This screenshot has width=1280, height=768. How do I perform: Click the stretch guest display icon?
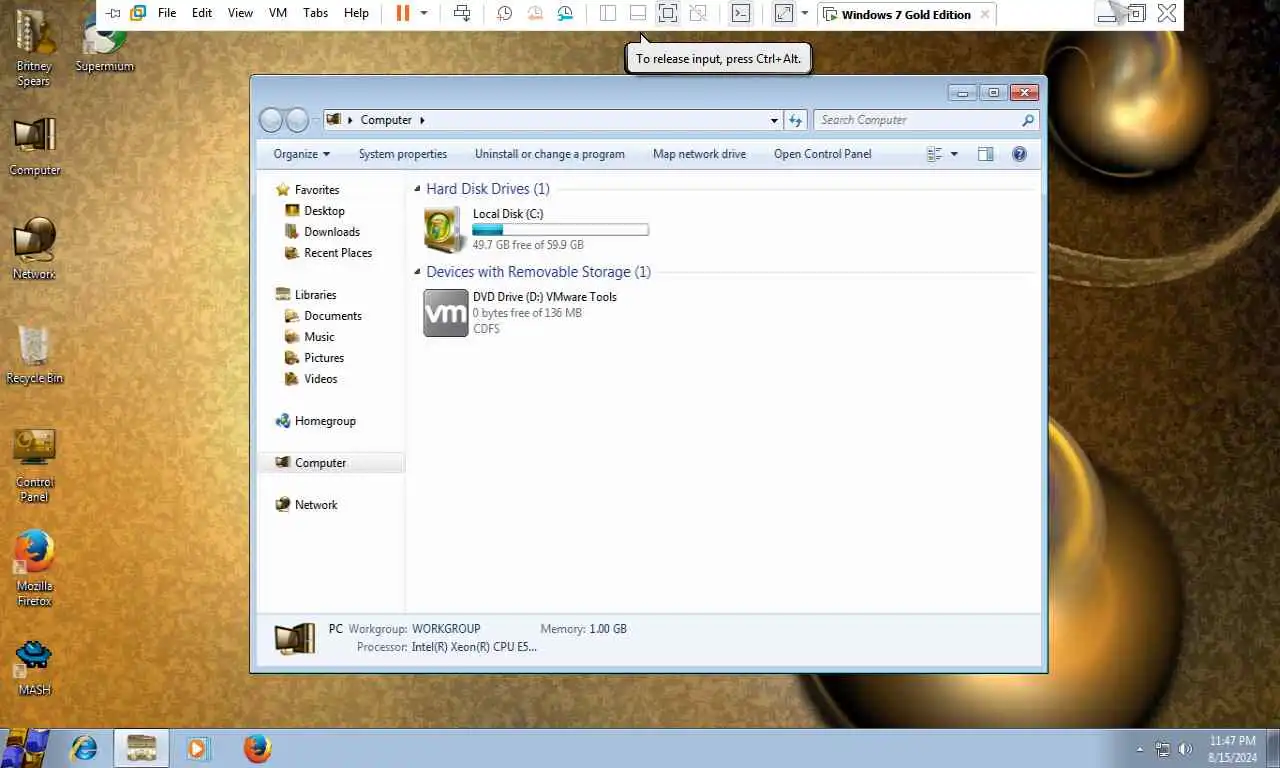coord(783,13)
